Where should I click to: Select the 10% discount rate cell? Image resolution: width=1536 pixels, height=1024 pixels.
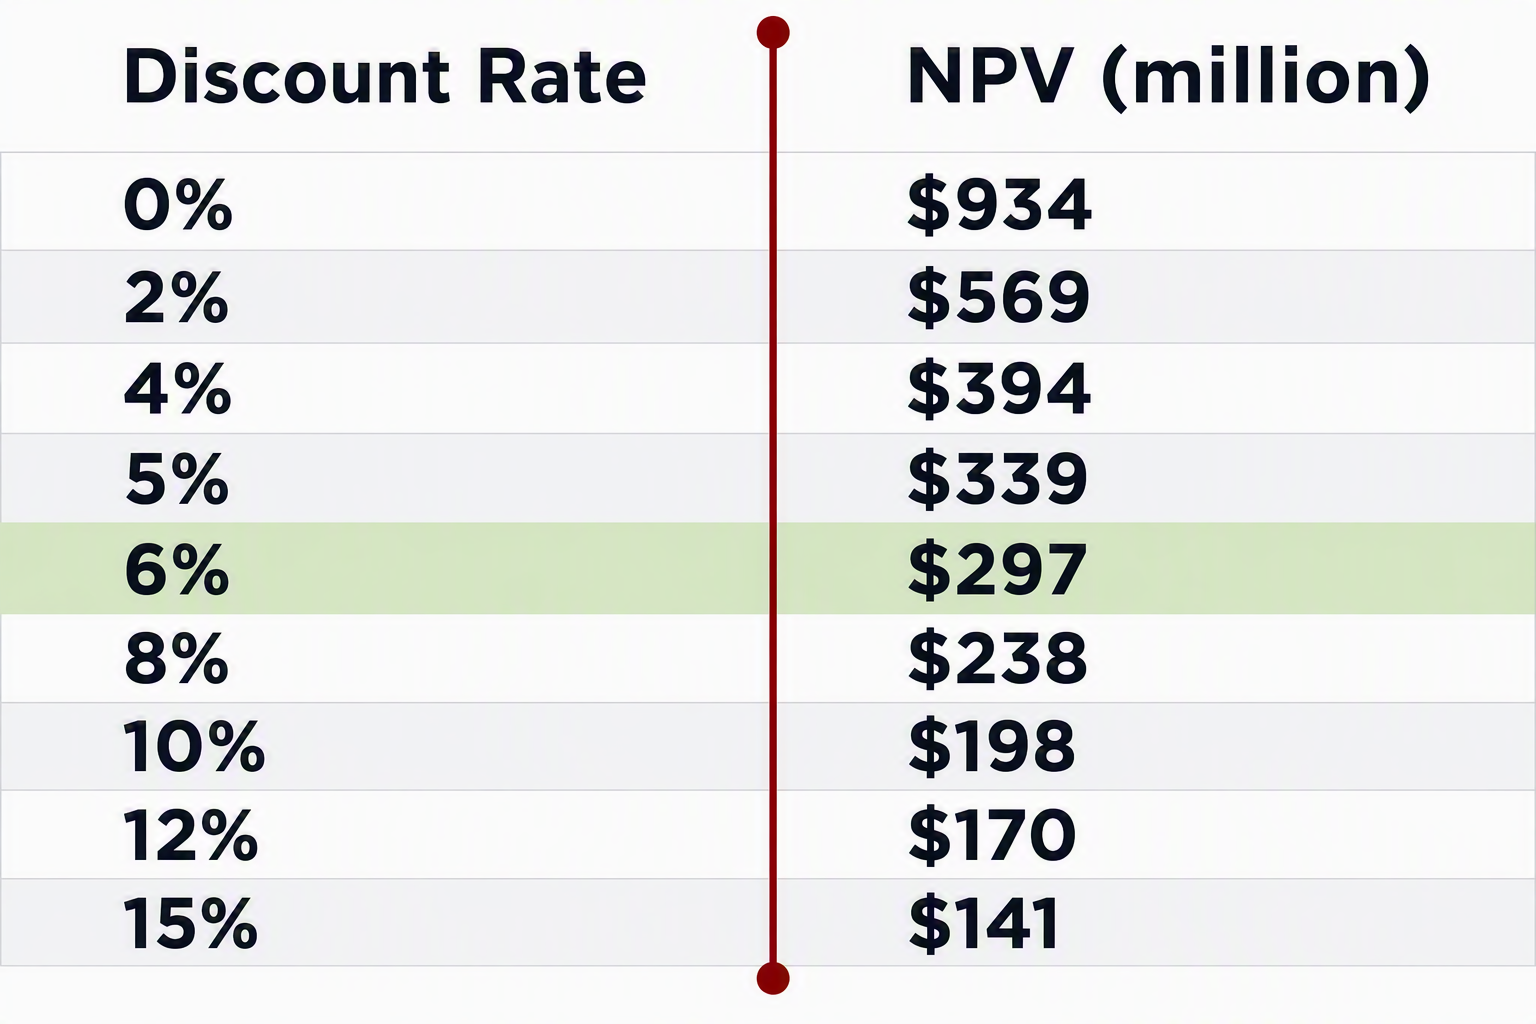pos(194,746)
